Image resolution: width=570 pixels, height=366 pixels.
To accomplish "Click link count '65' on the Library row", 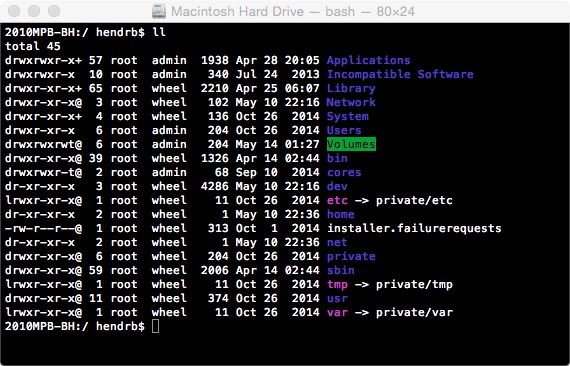I will pos(96,88).
